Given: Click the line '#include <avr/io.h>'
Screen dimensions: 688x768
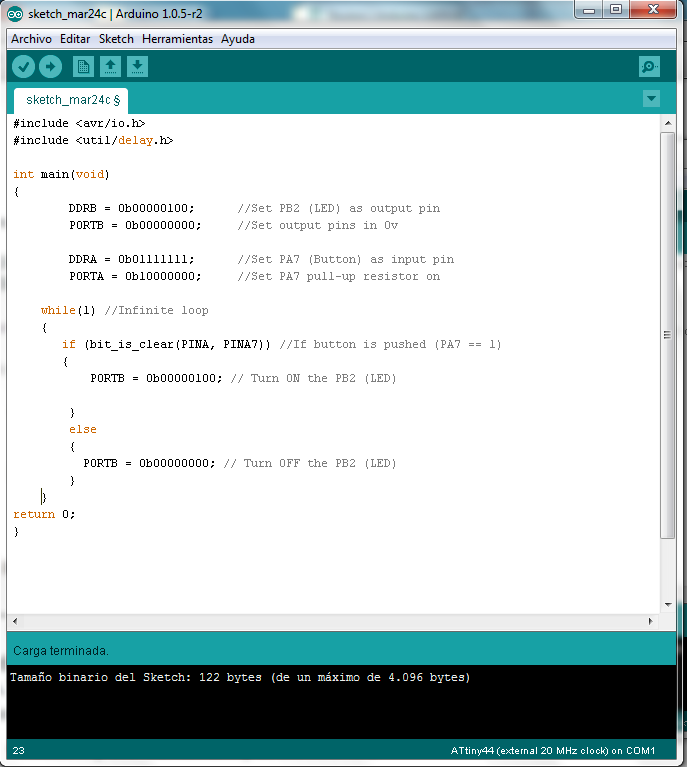Looking at the screenshot, I should pyautogui.click(x=79, y=123).
